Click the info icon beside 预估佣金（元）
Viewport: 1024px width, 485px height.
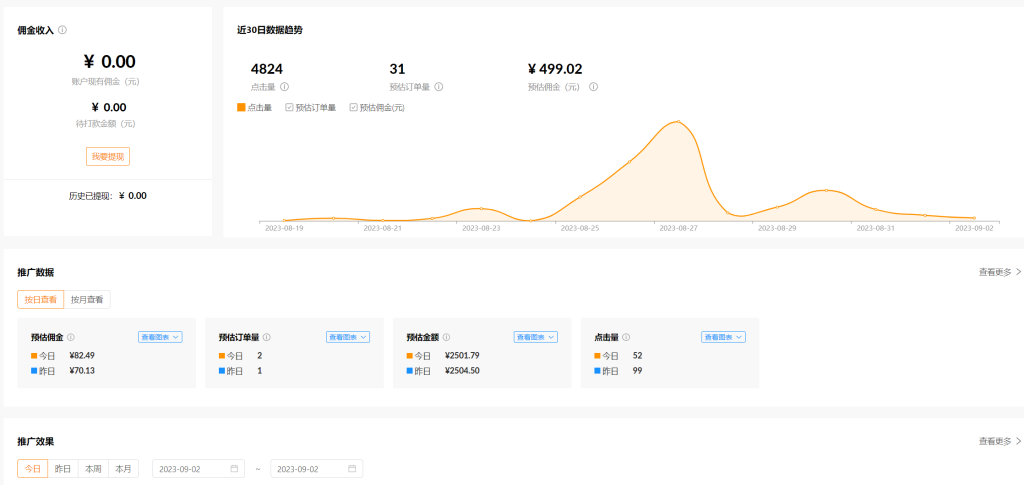click(594, 87)
